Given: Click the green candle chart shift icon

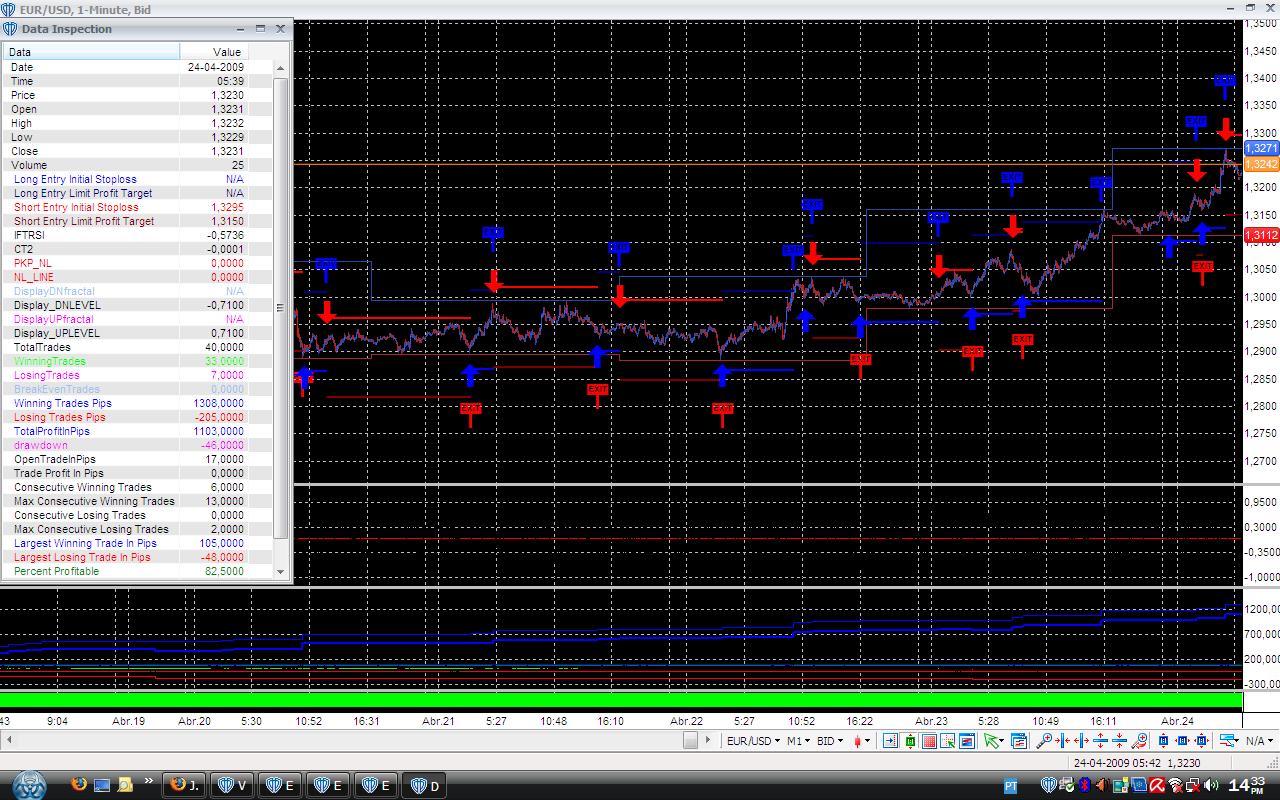Looking at the screenshot, I should (x=910, y=741).
